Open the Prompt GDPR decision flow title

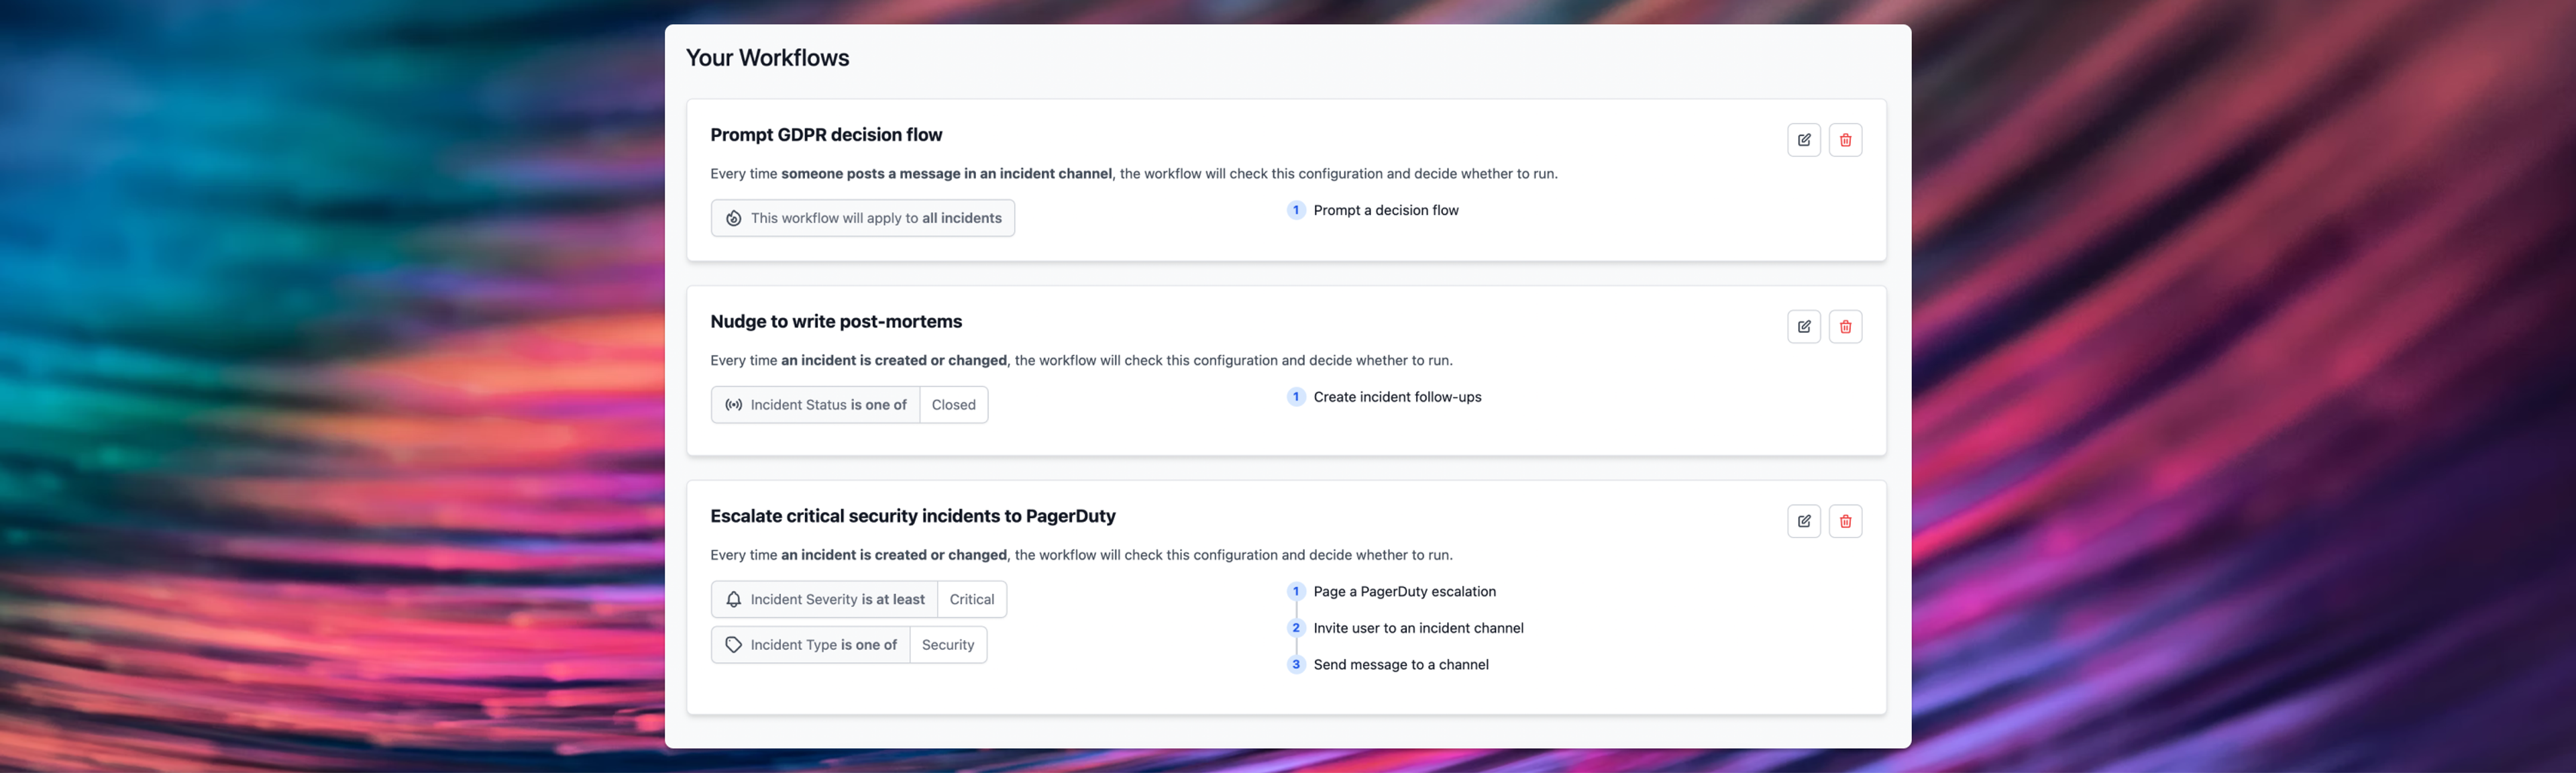[x=826, y=135]
